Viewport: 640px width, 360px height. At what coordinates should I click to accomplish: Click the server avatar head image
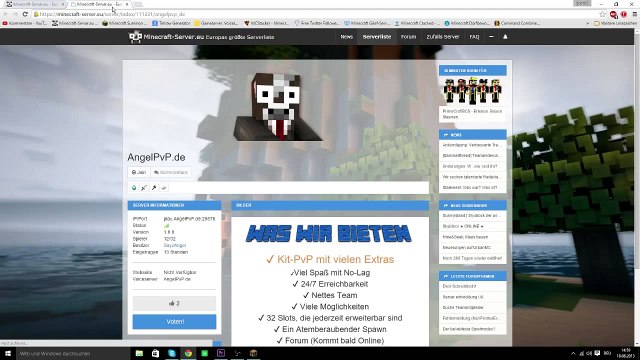click(x=278, y=107)
